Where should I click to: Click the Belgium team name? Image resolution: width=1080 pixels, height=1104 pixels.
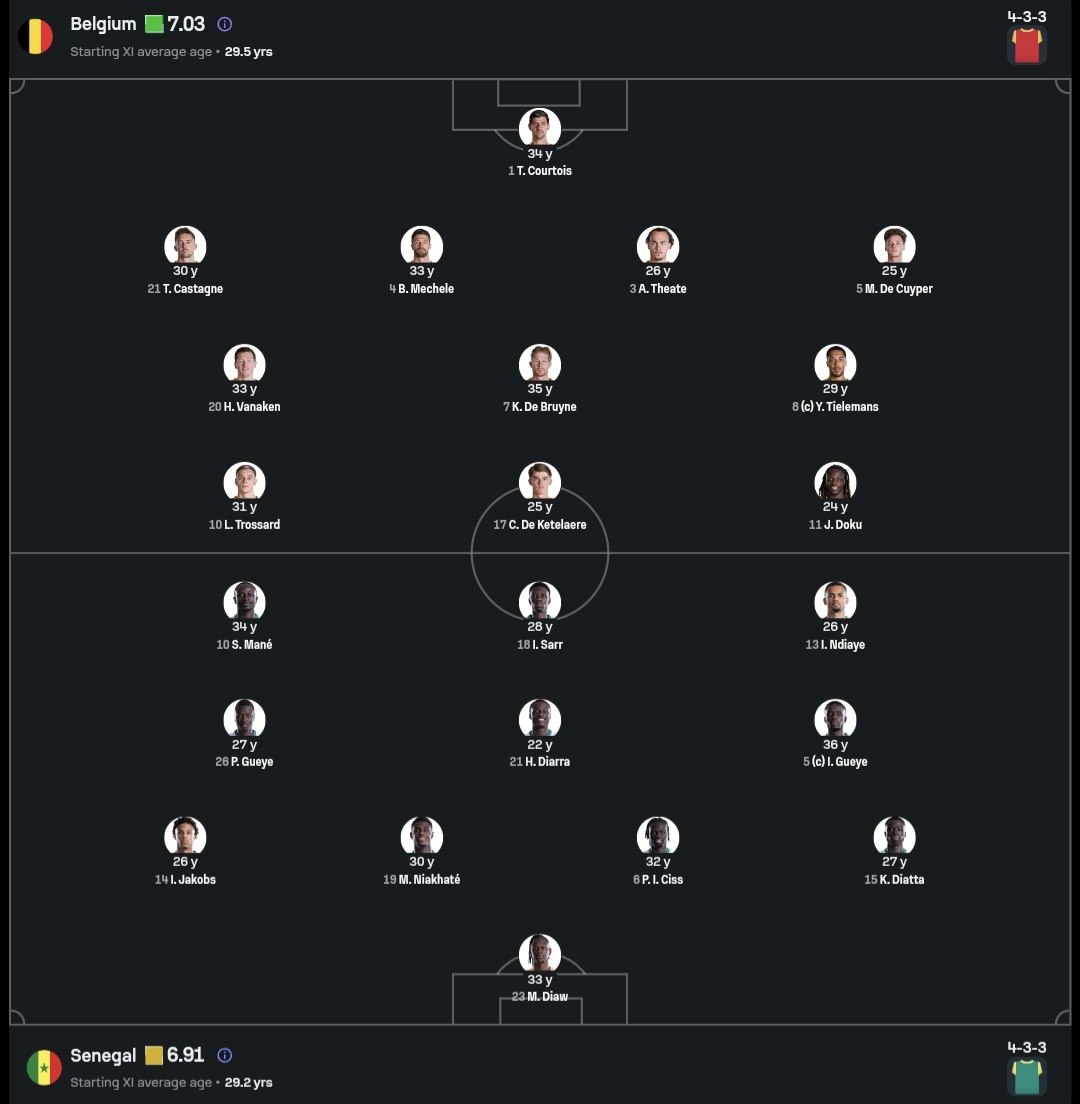coord(103,24)
